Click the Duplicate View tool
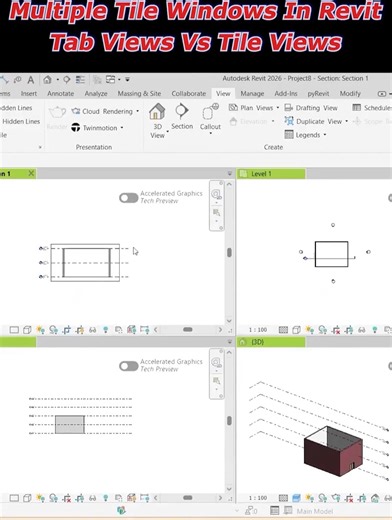392x520 pixels. click(313, 121)
